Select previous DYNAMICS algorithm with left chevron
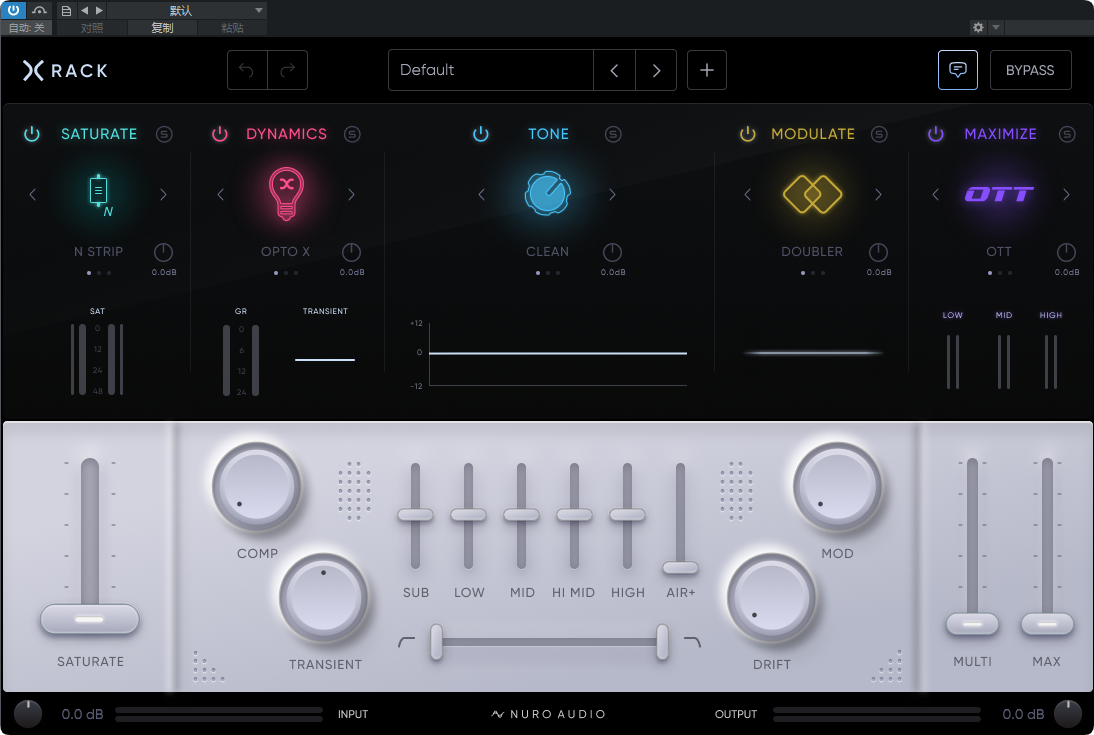The image size is (1094, 735). click(x=220, y=195)
